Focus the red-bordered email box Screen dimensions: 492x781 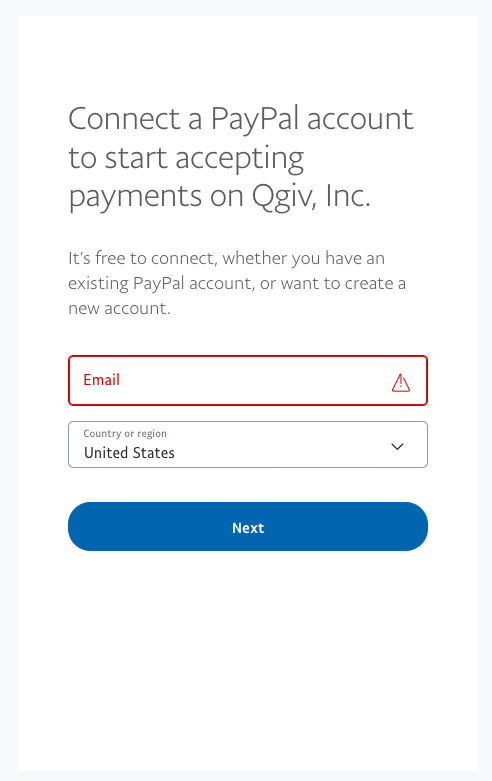pyautogui.click(x=248, y=381)
